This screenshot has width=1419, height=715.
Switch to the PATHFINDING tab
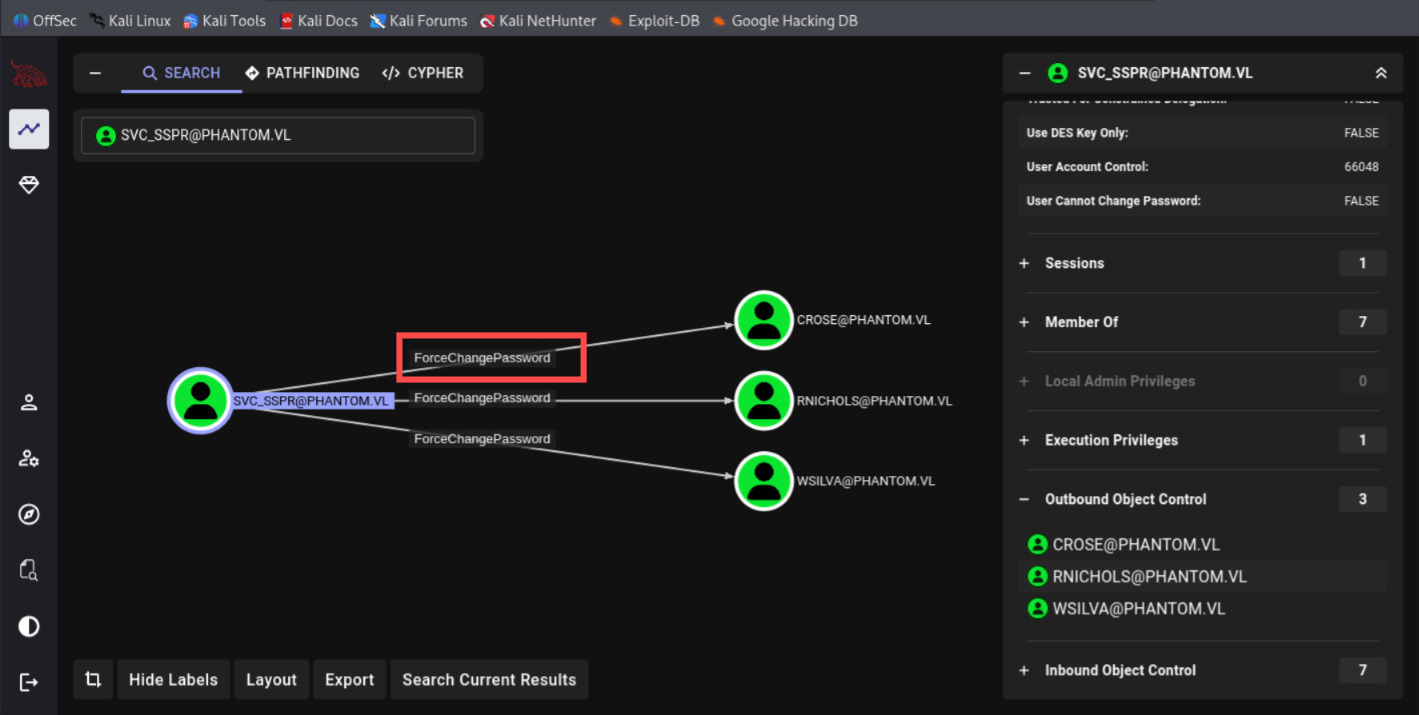point(302,73)
